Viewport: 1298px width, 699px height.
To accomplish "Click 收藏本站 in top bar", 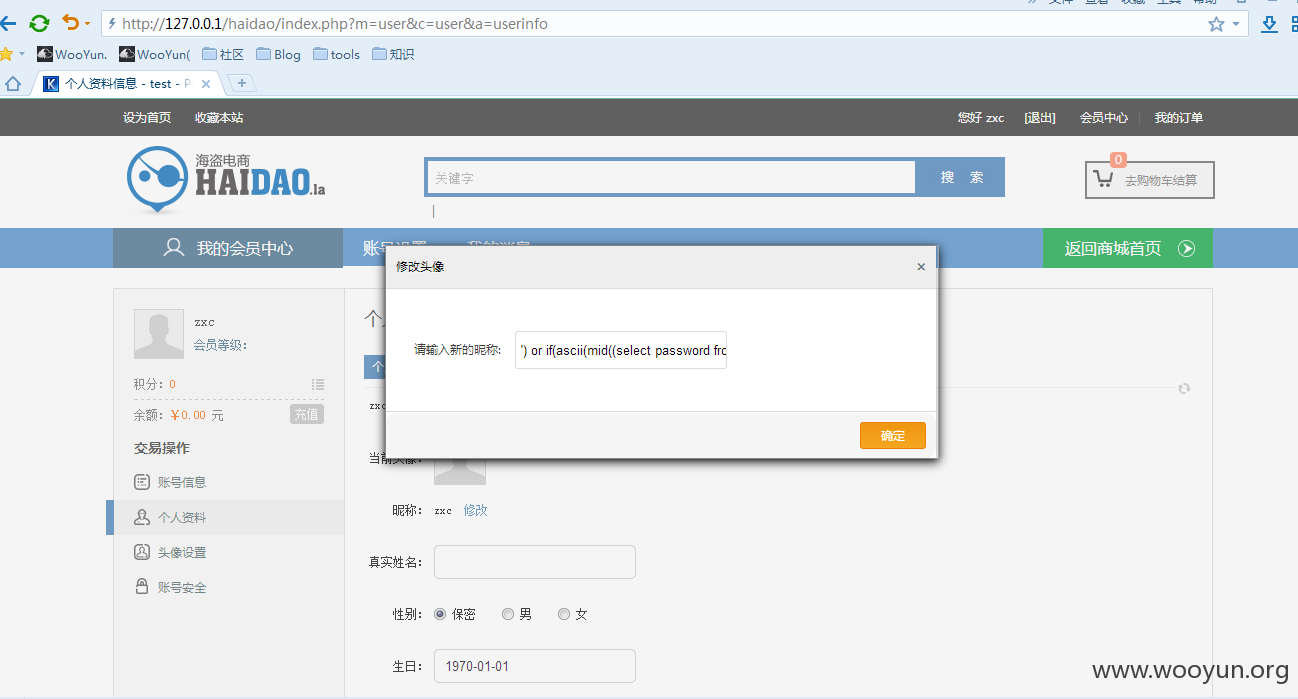I will point(219,118).
